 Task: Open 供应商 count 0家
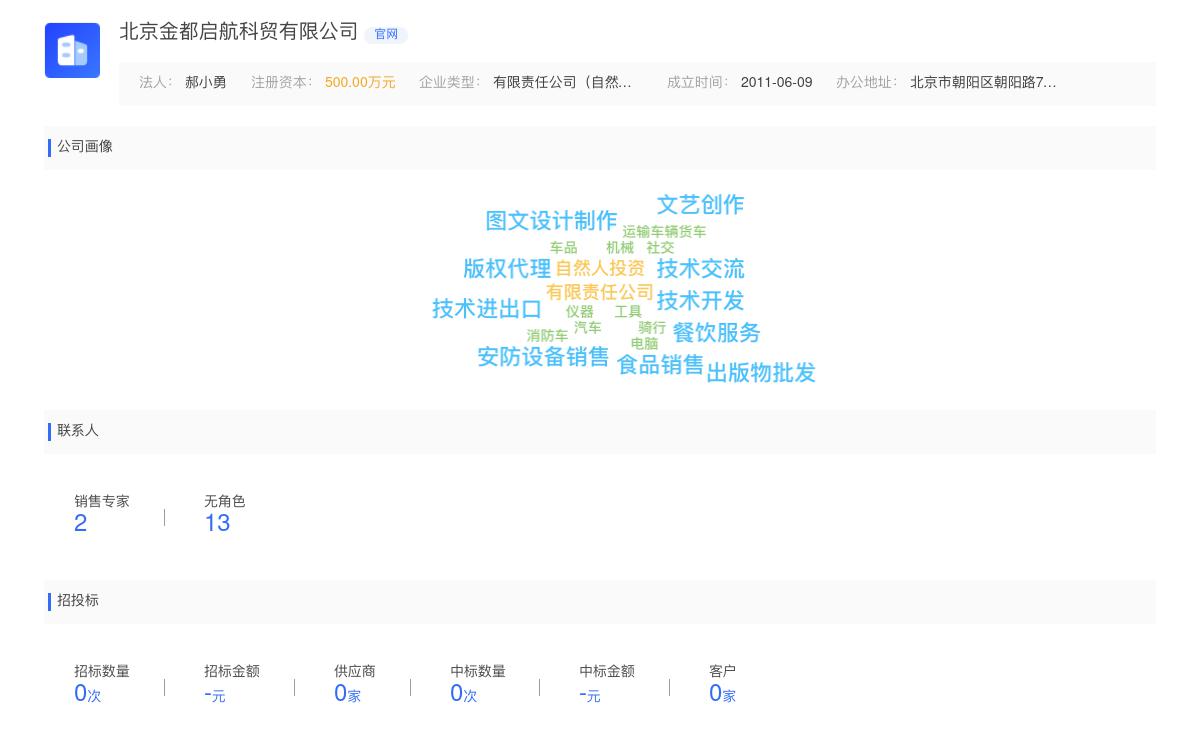[347, 693]
